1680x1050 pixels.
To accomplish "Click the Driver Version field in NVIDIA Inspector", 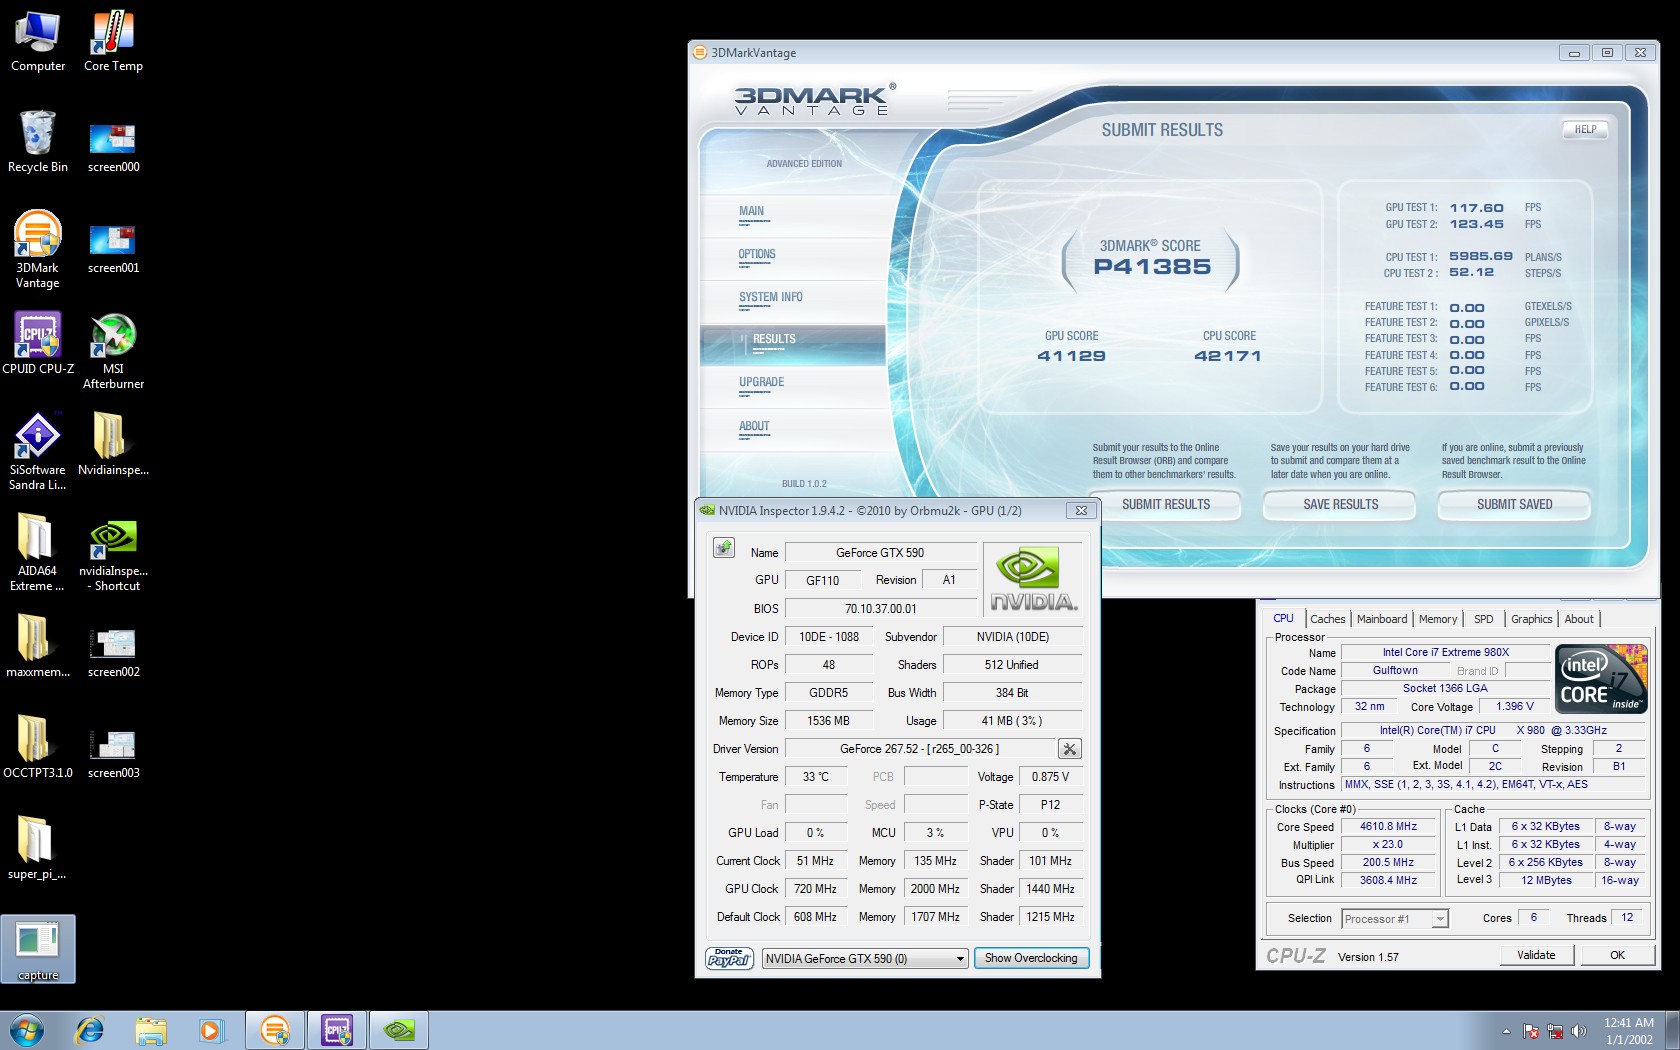I will [919, 748].
